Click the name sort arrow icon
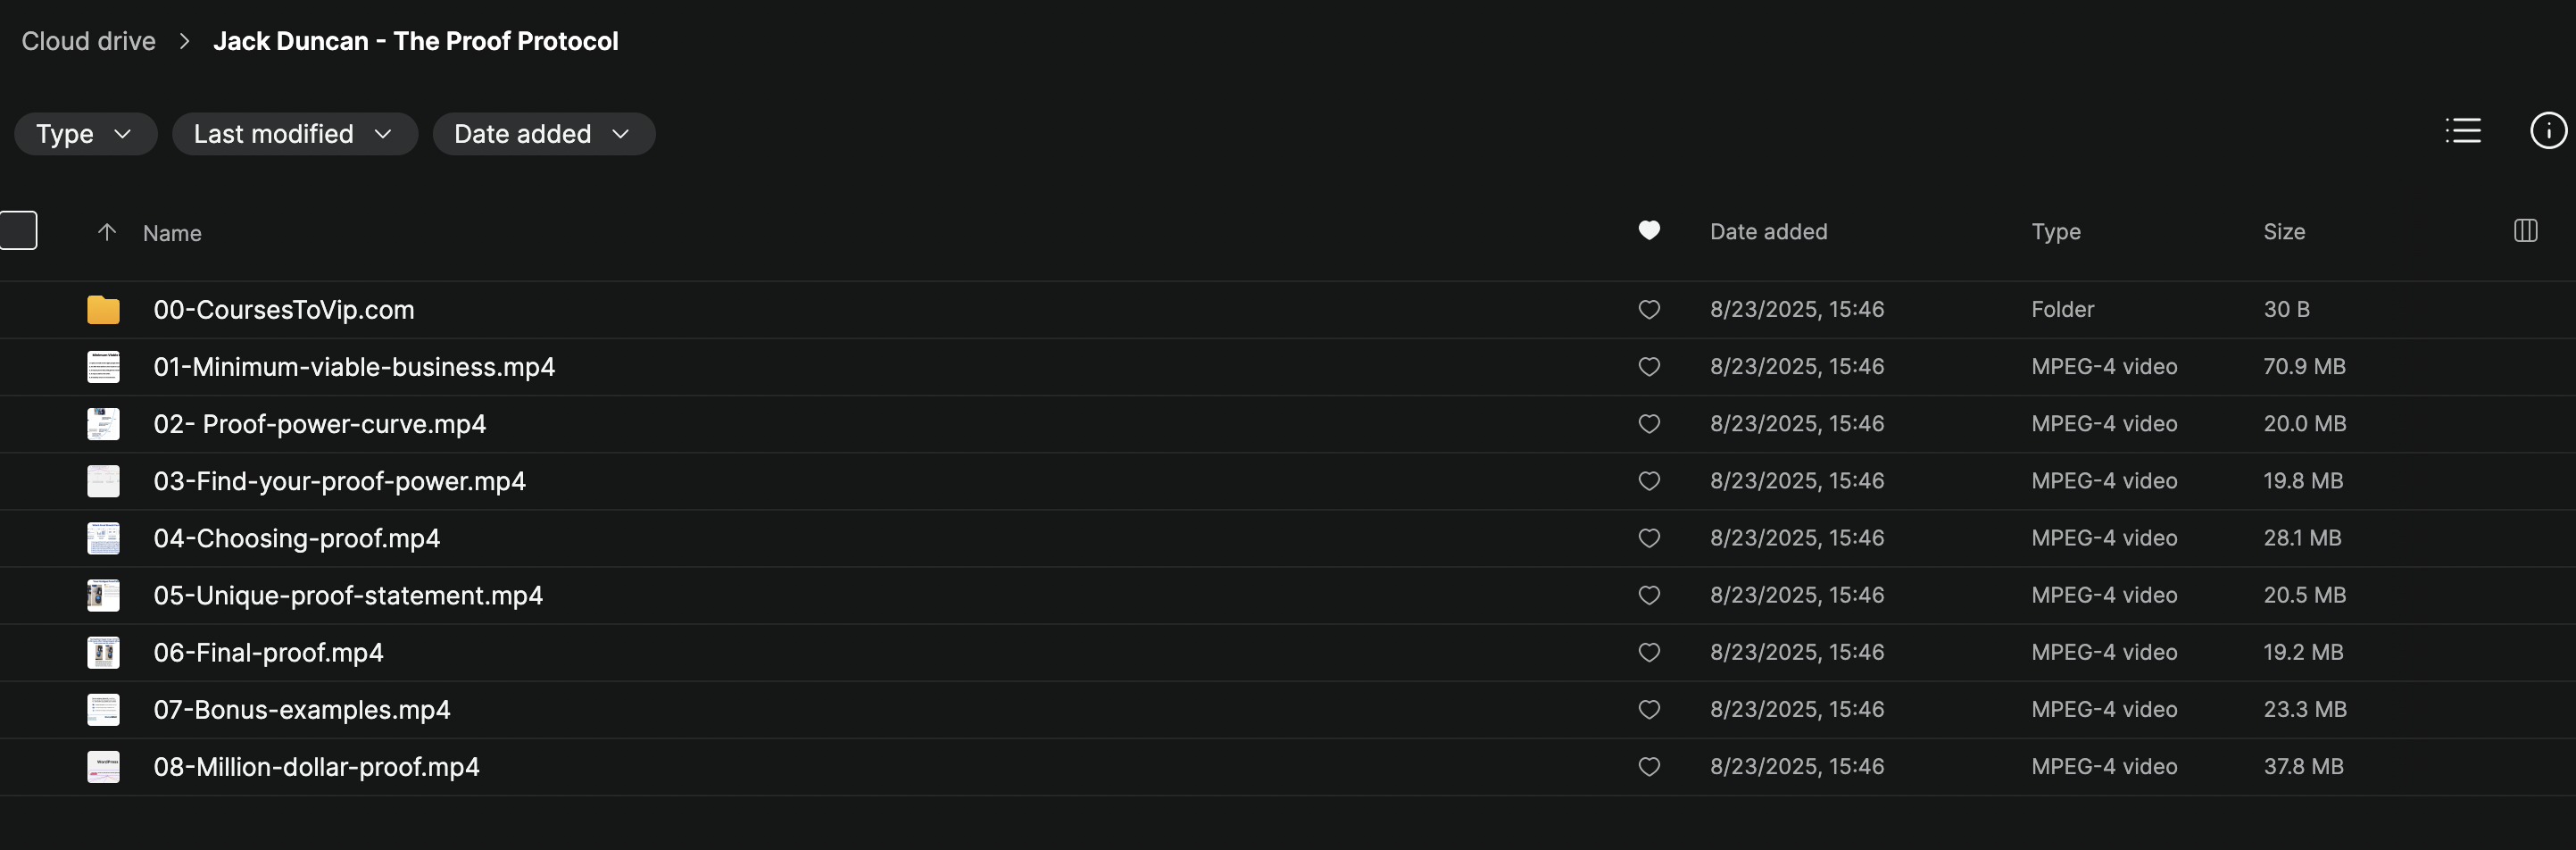This screenshot has height=850, width=2576. point(107,232)
